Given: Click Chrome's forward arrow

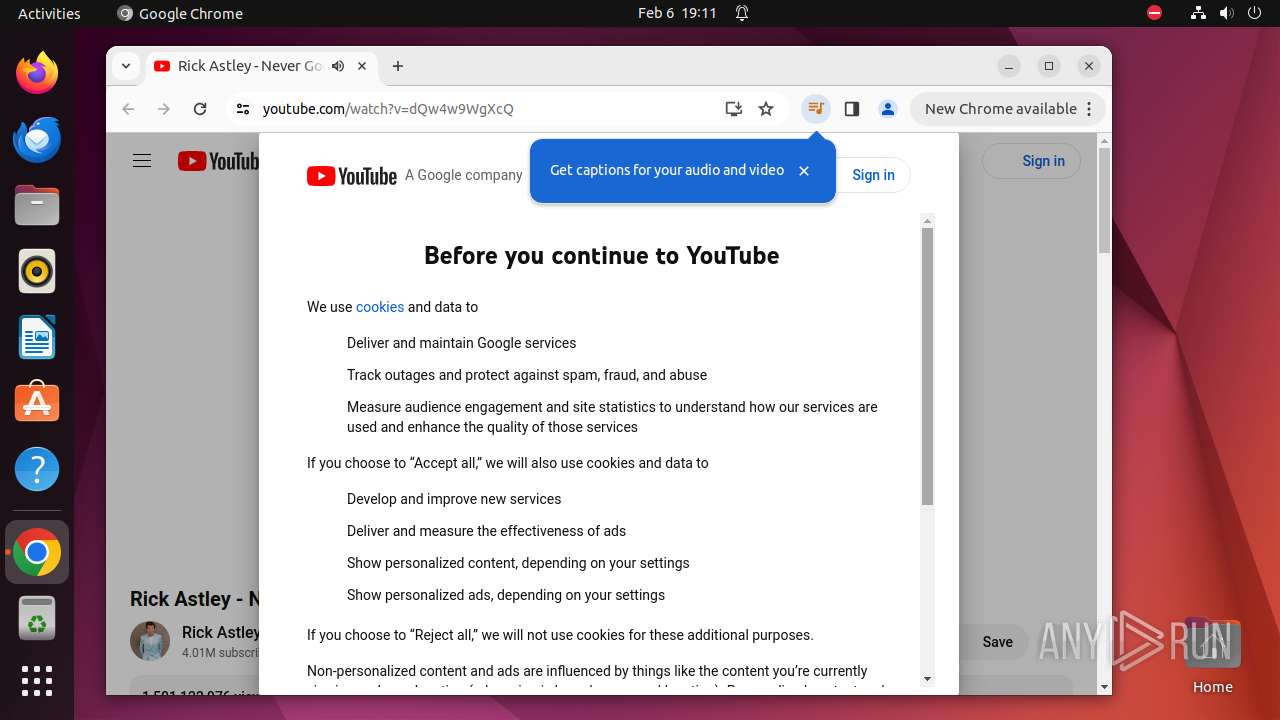Looking at the screenshot, I should coord(164,109).
